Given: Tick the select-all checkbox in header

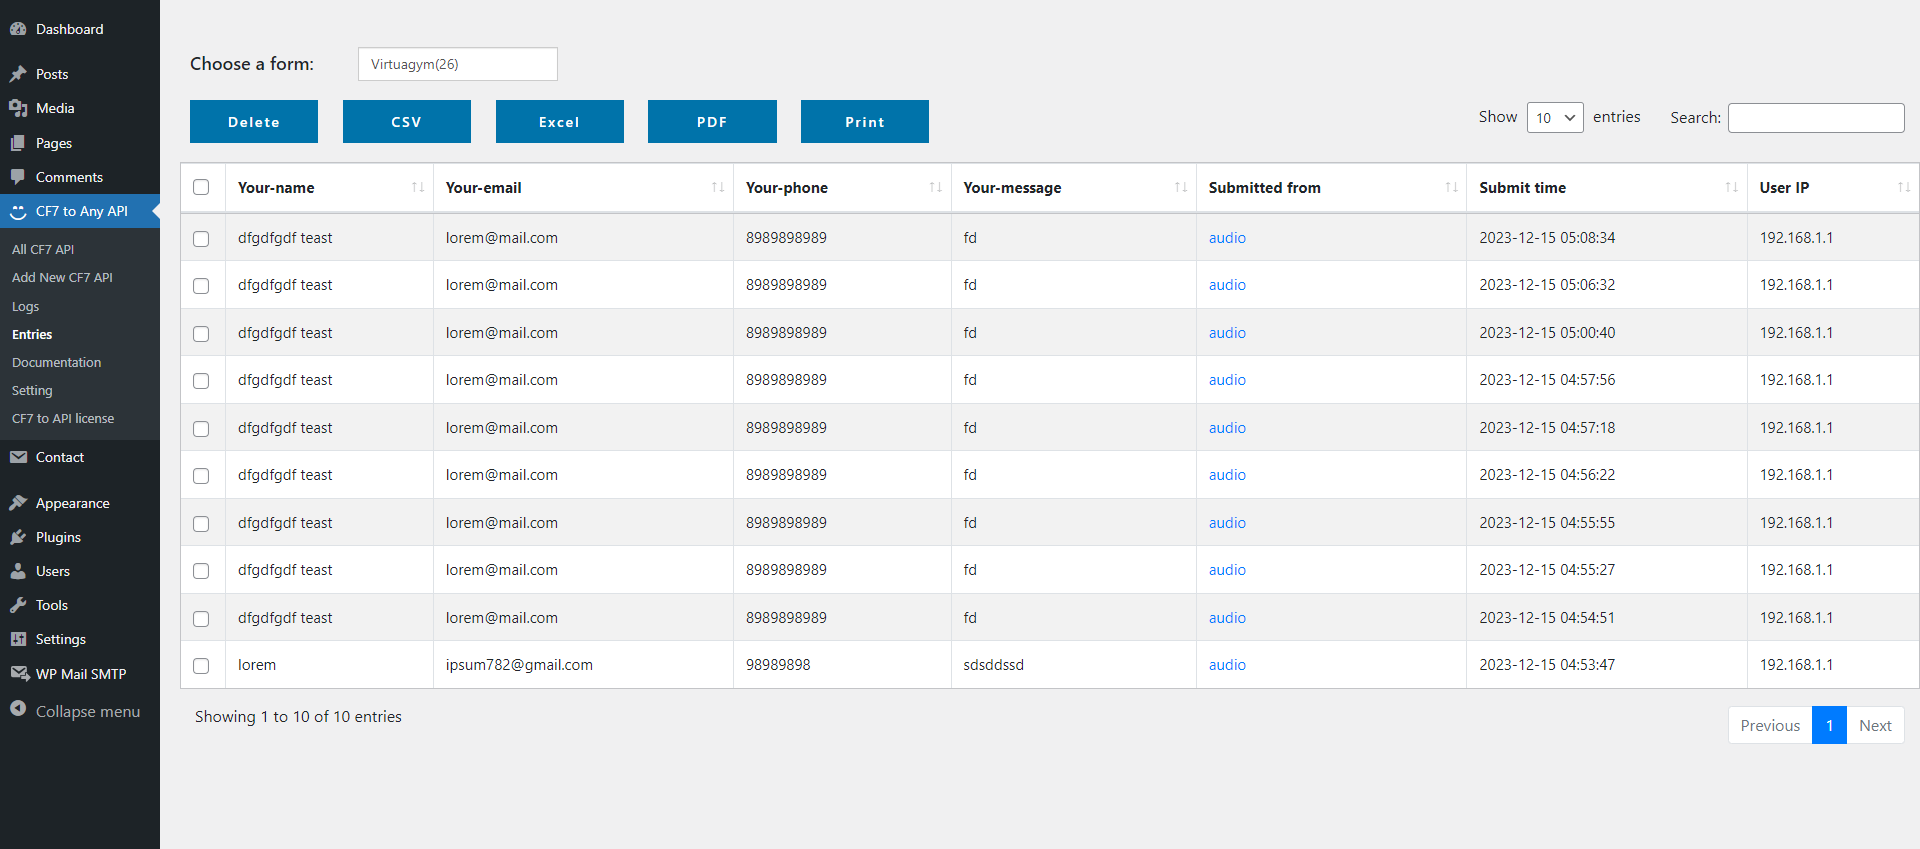Looking at the screenshot, I should [x=201, y=187].
